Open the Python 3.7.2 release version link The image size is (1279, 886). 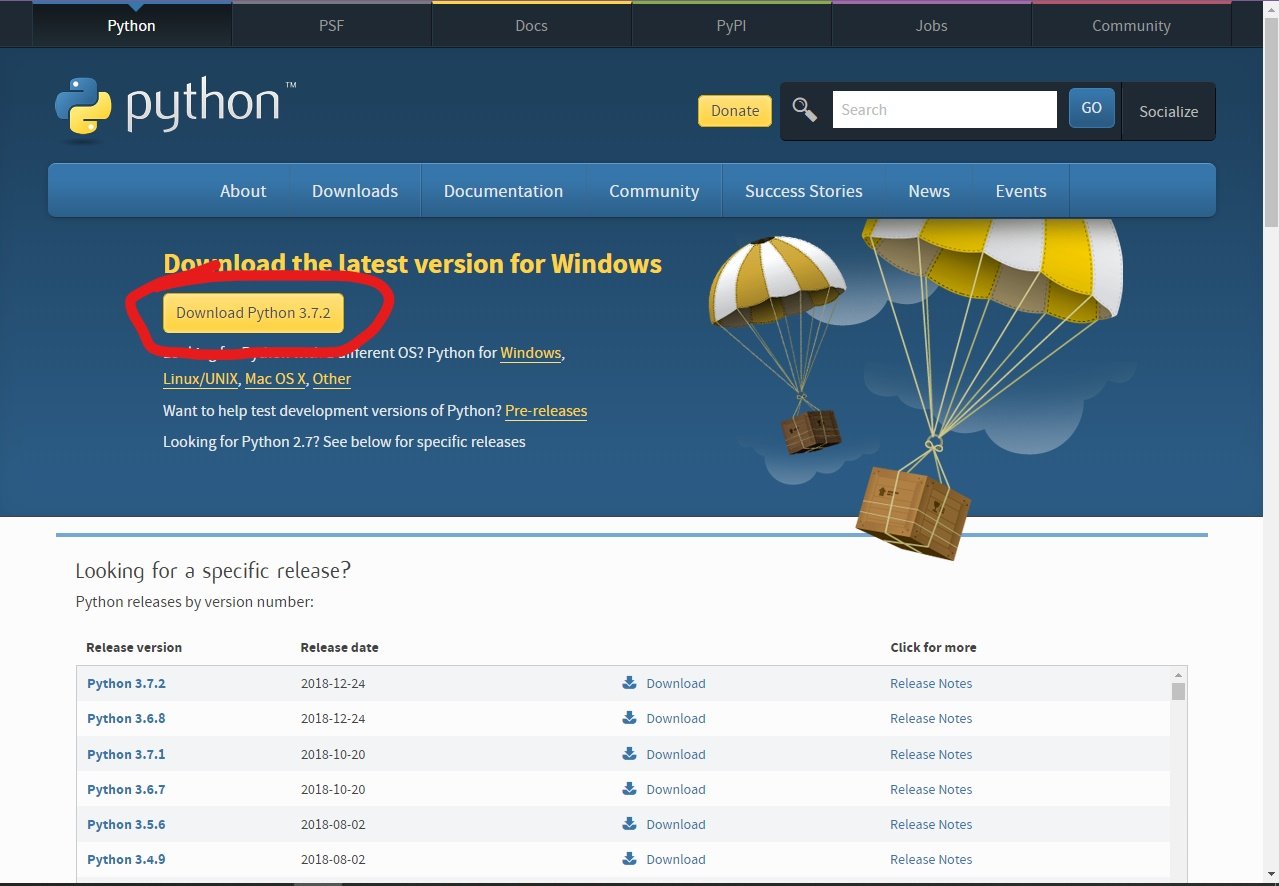(126, 683)
